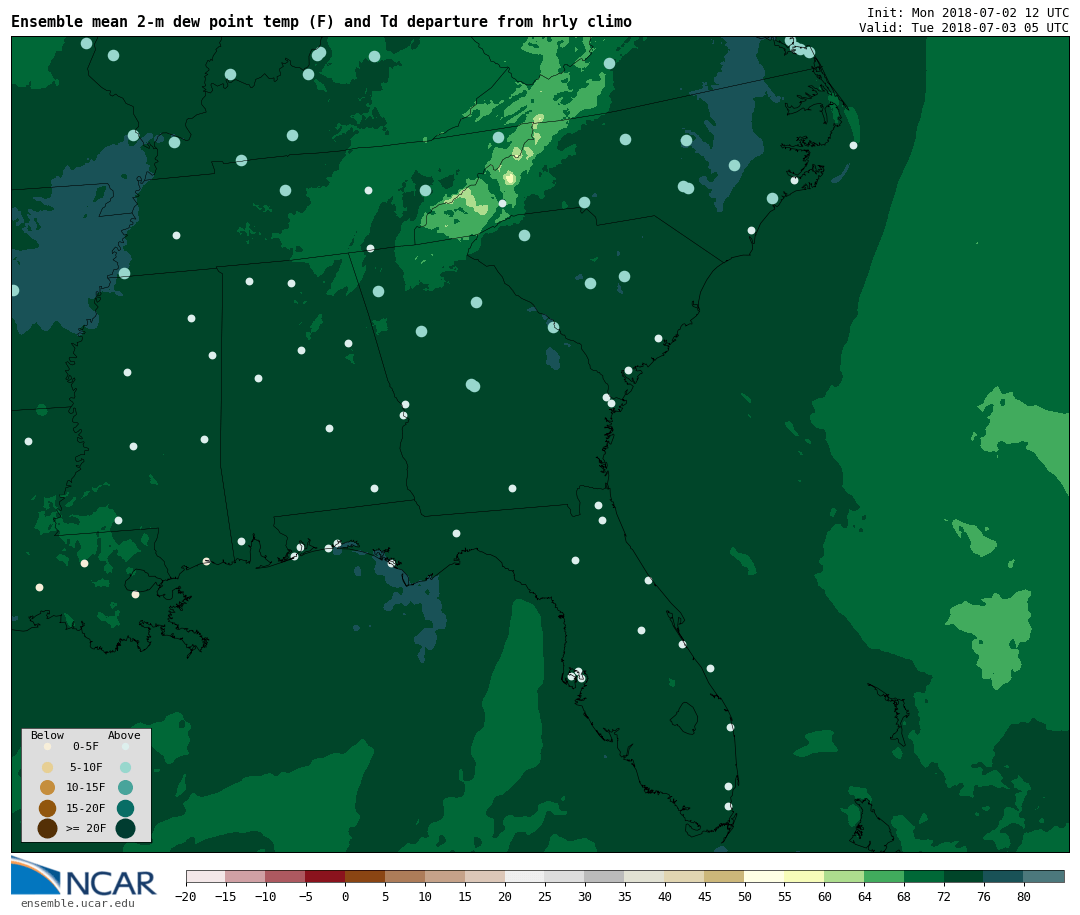Pick the medium green swatch between 64 and 68
Image resolution: width=1080 pixels, height=915 pixels.
point(884,876)
